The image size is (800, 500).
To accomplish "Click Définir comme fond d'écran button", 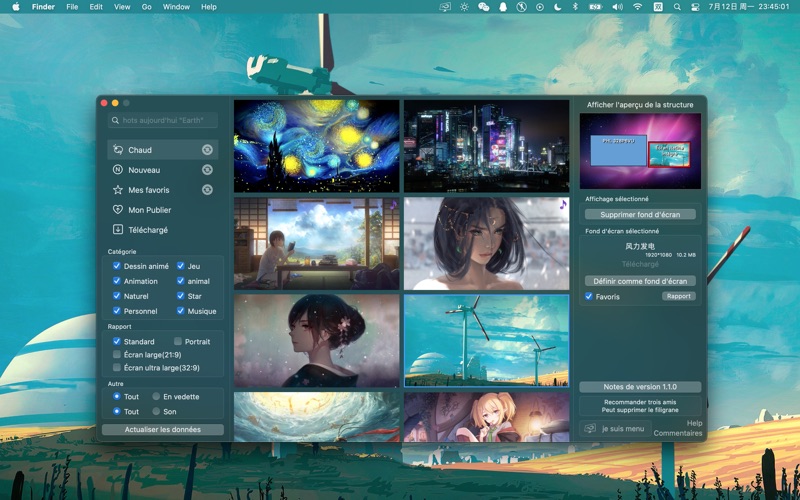I will point(640,281).
